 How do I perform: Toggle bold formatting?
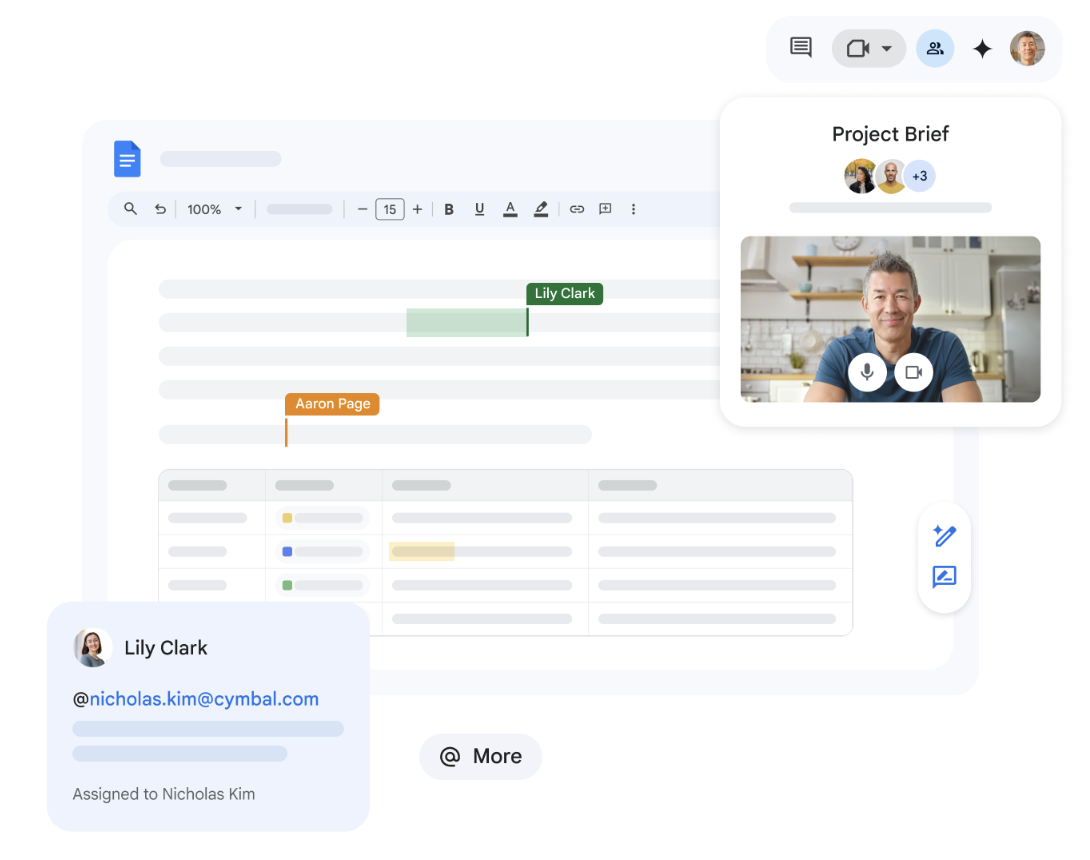pyautogui.click(x=449, y=209)
